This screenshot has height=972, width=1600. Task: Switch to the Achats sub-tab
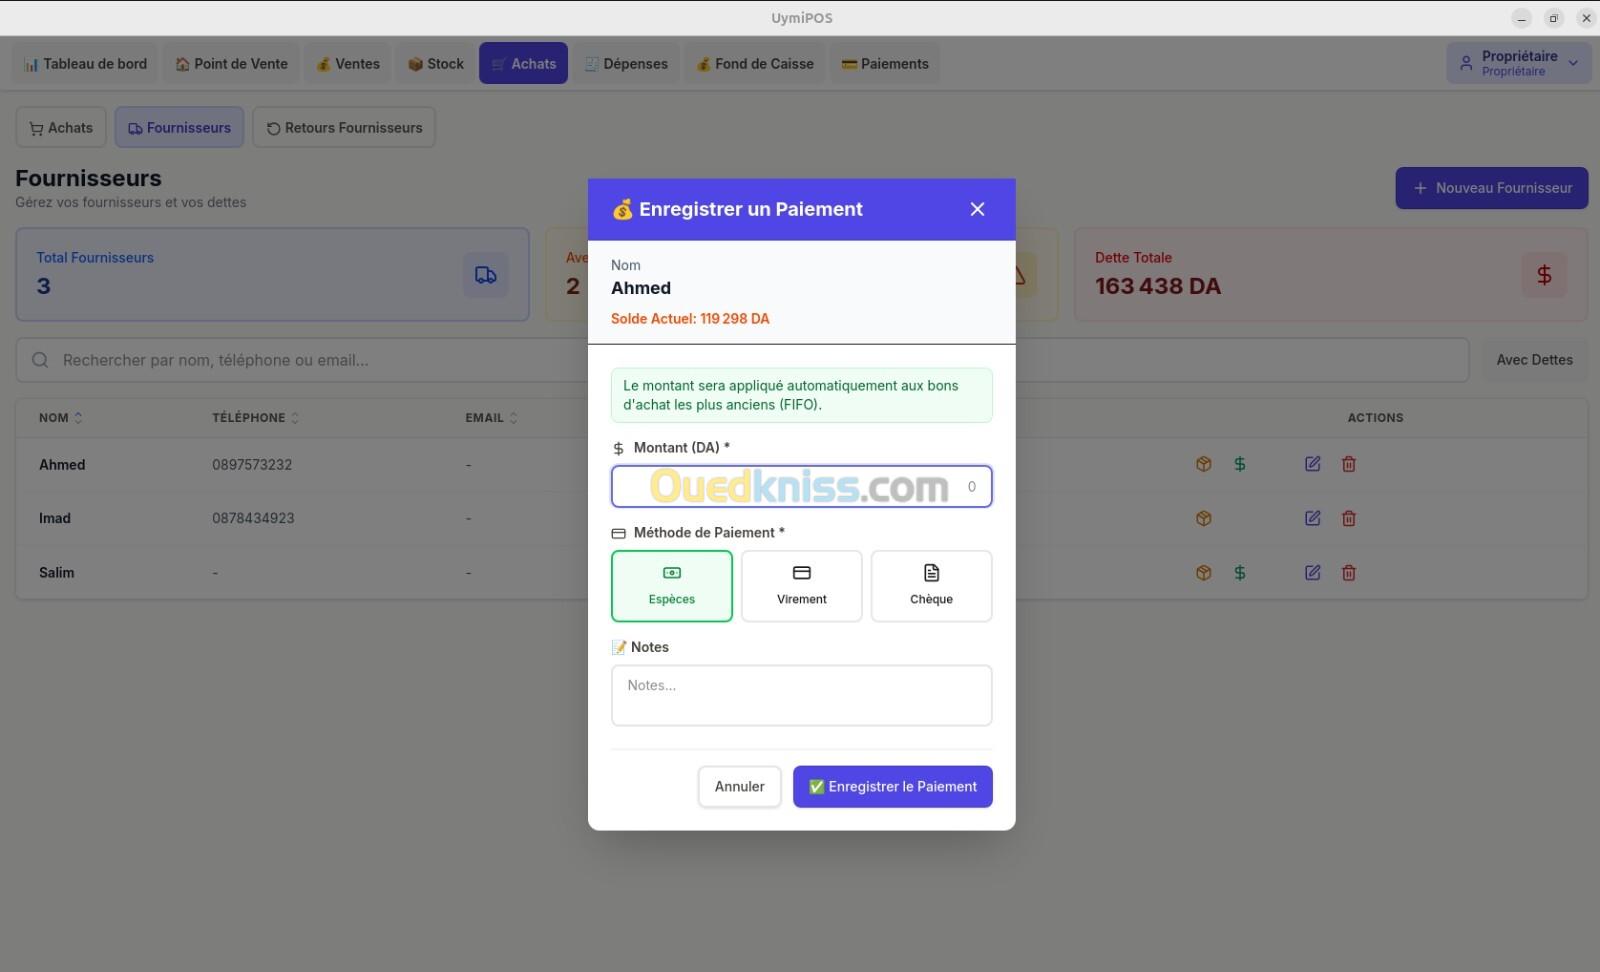pyautogui.click(x=61, y=127)
